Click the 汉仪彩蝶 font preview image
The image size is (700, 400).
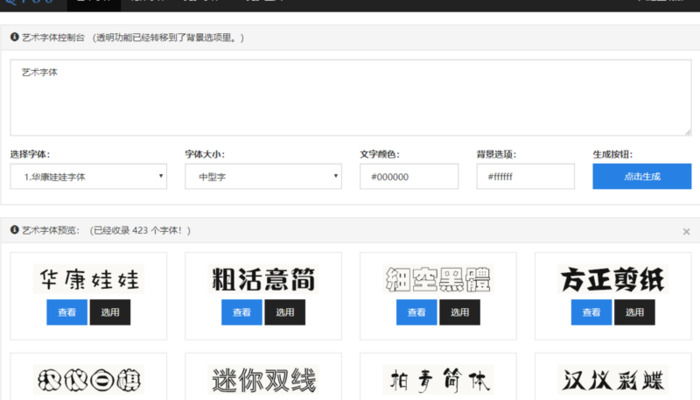(x=612, y=380)
